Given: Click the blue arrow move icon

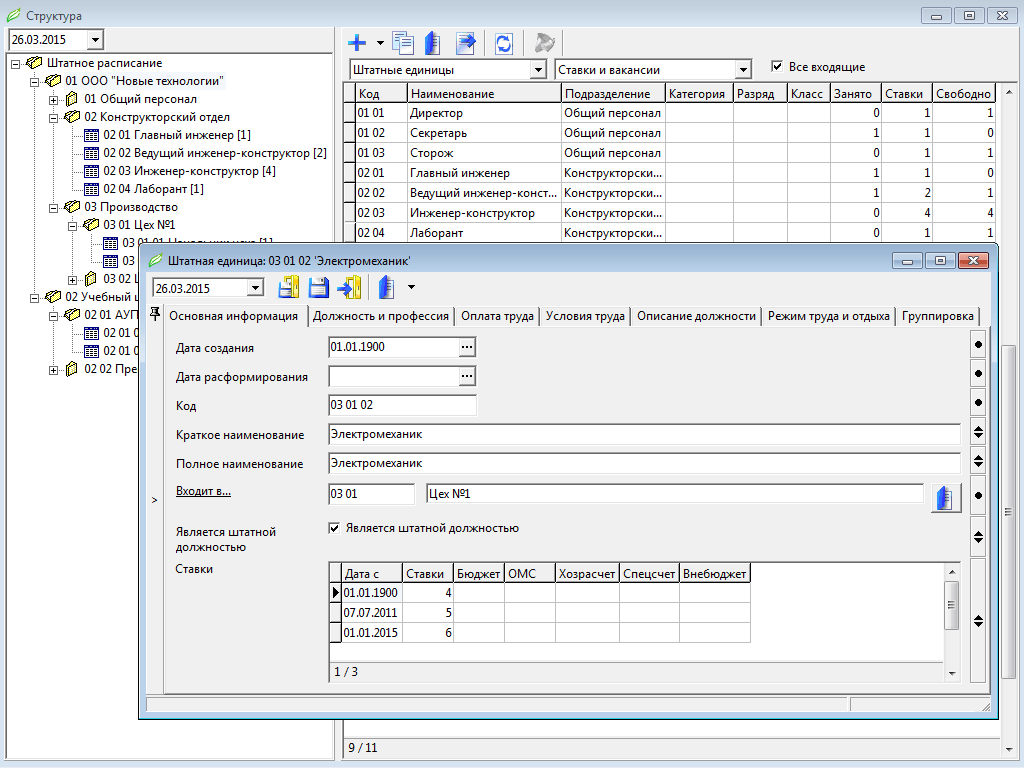Looking at the screenshot, I should coord(466,43).
